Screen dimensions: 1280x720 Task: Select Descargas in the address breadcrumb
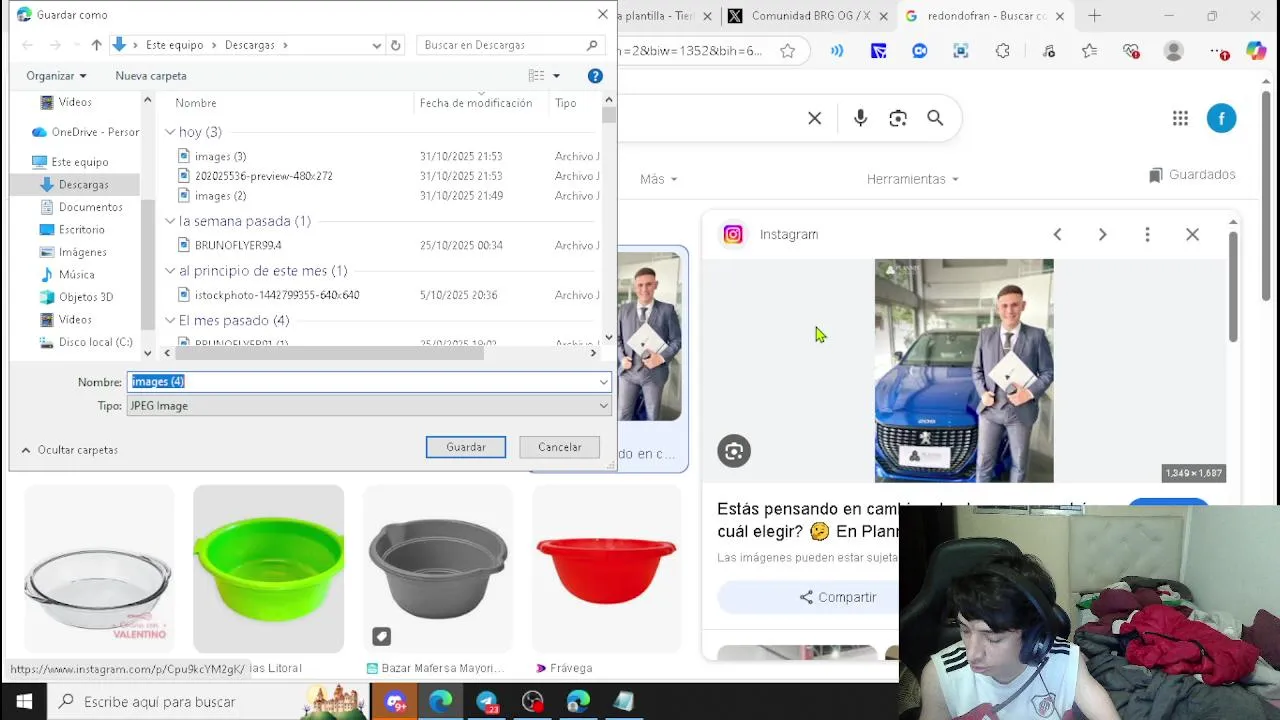click(x=249, y=45)
